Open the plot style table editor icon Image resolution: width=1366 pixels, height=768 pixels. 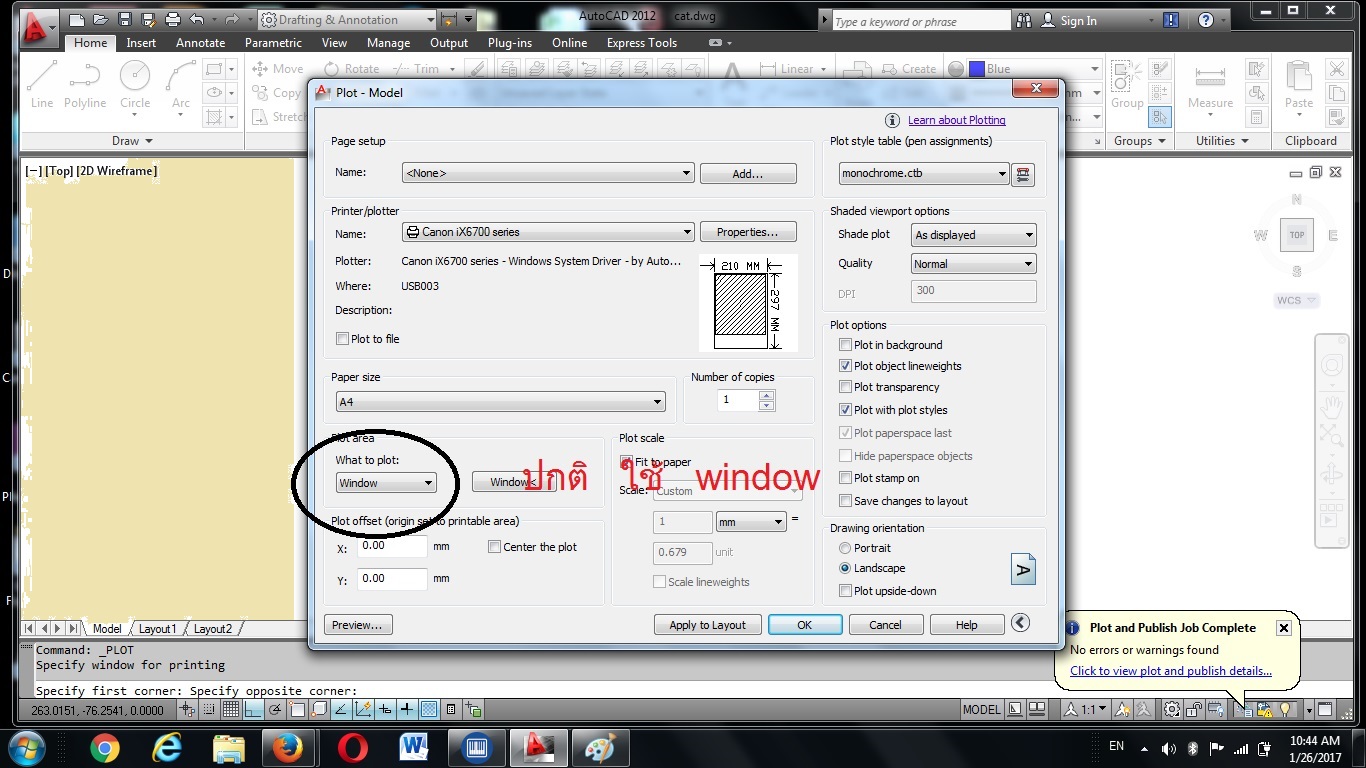(x=1022, y=174)
